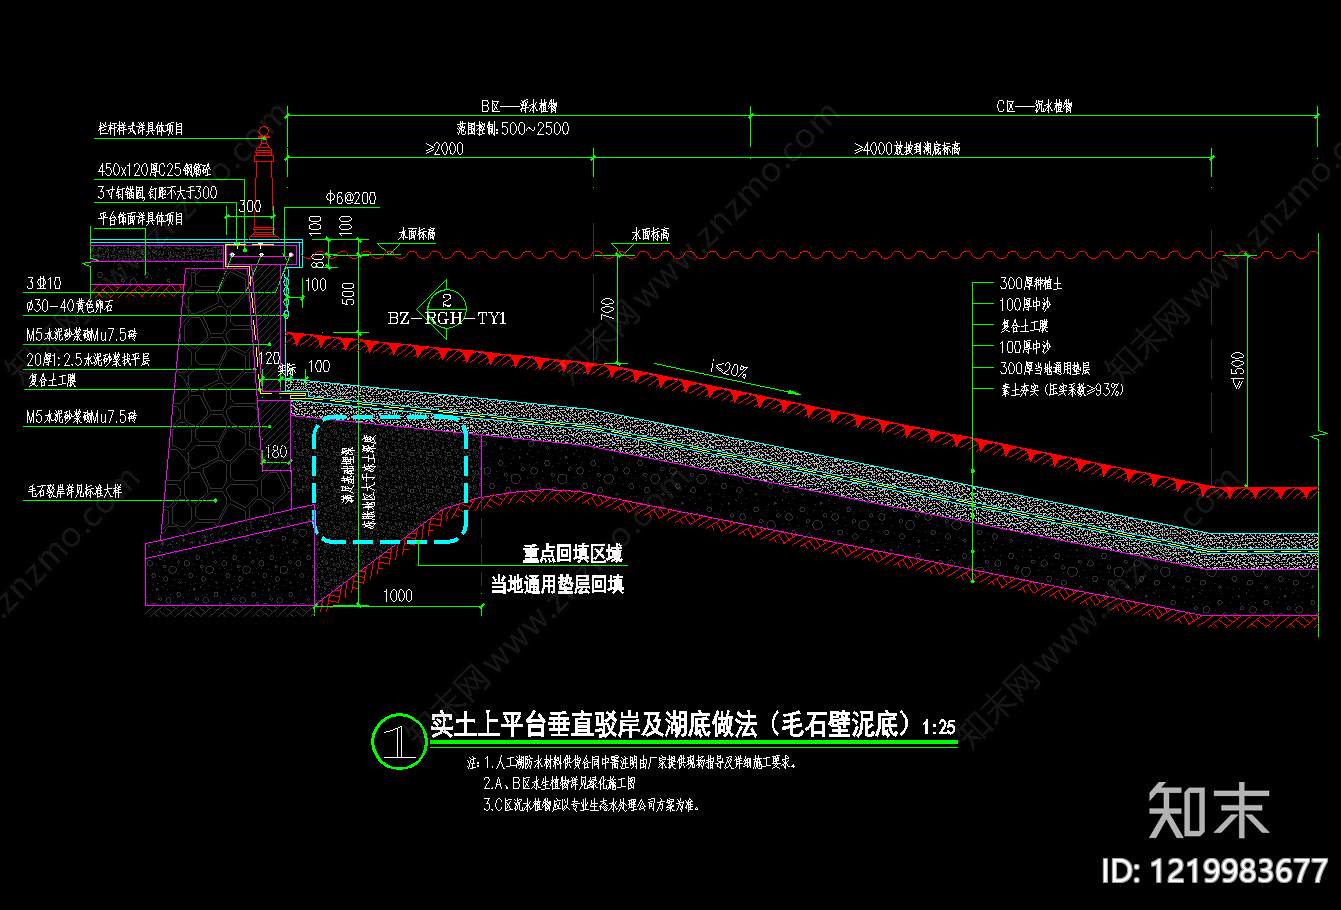Viewport: 1341px width, 910px height.
Task: Select the '≤1500' water depth dimension
Action: point(1238,369)
